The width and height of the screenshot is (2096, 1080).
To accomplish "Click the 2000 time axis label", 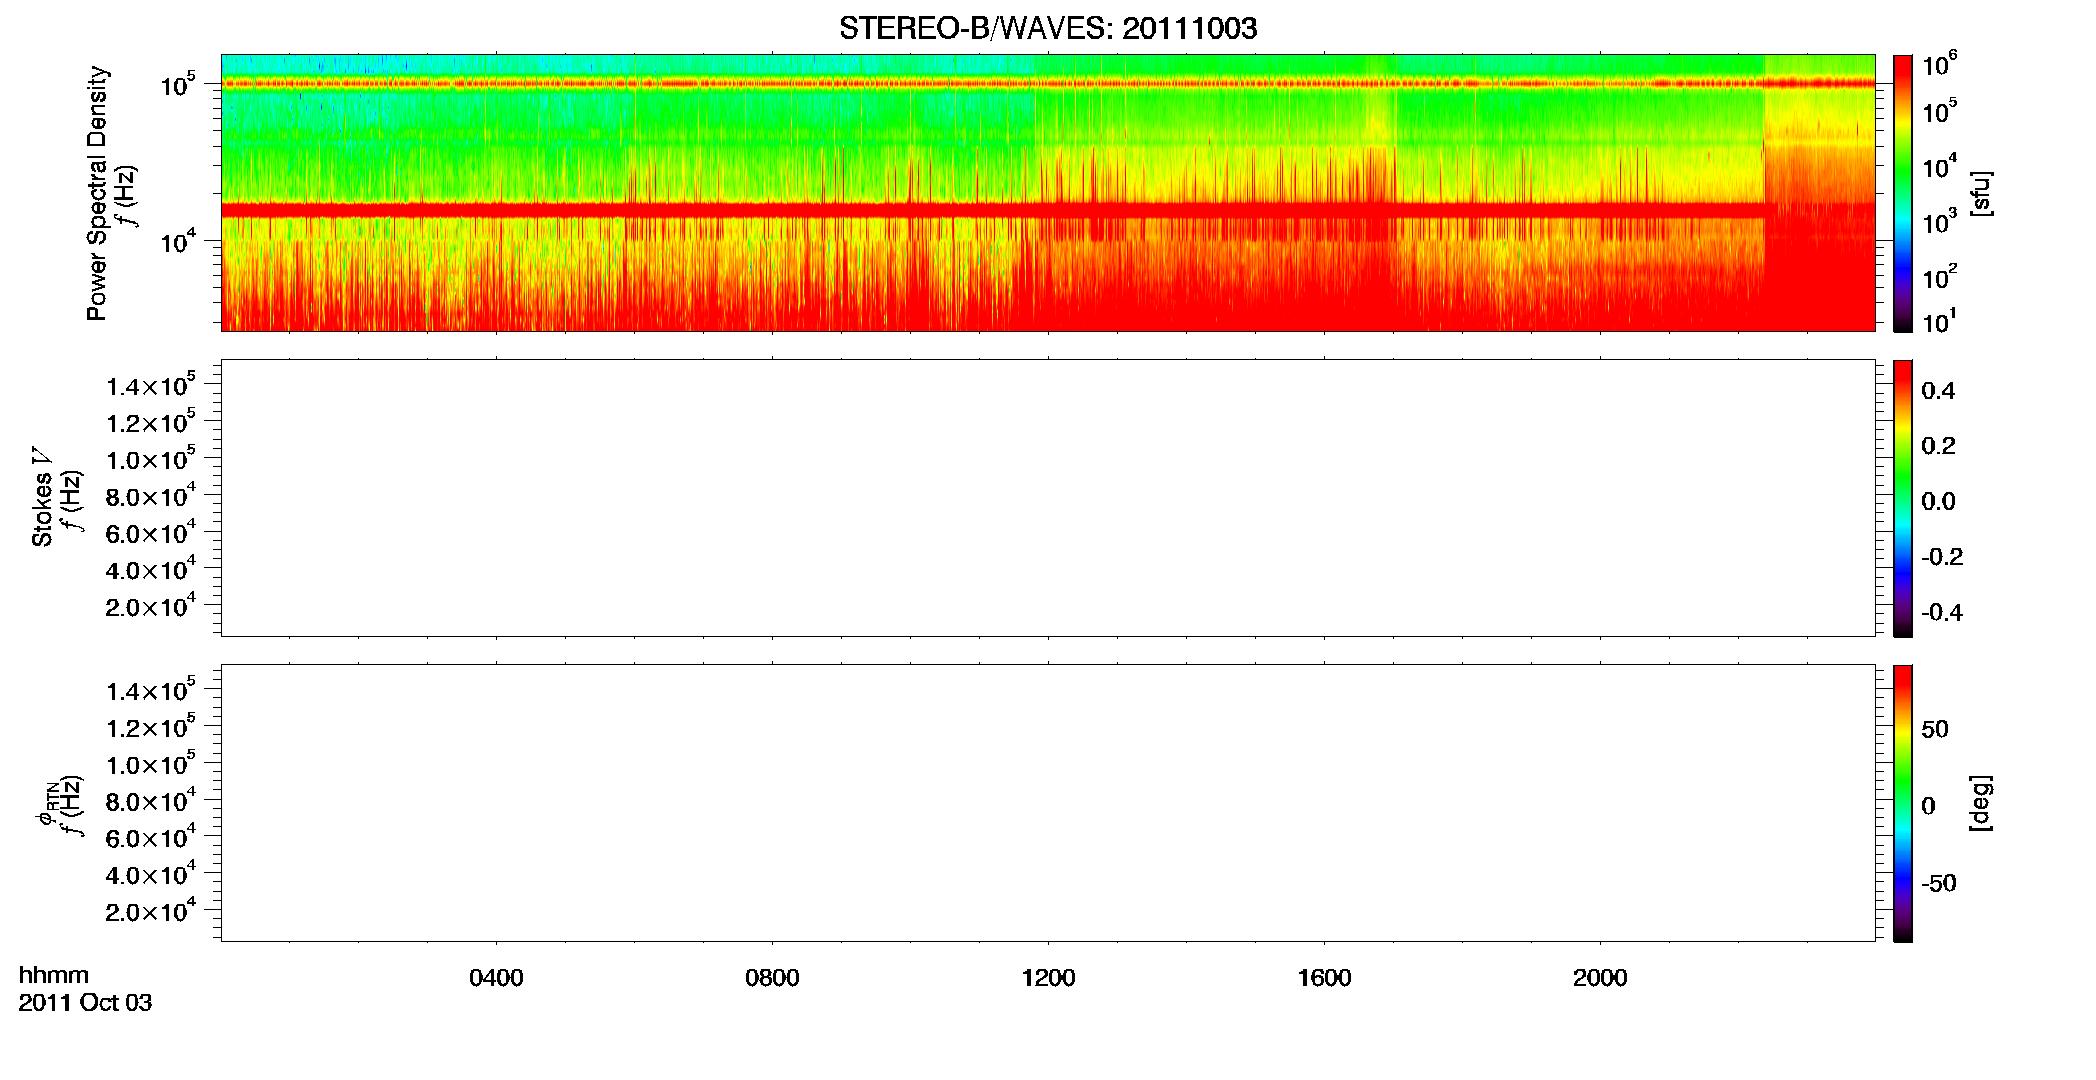I will [x=1600, y=978].
